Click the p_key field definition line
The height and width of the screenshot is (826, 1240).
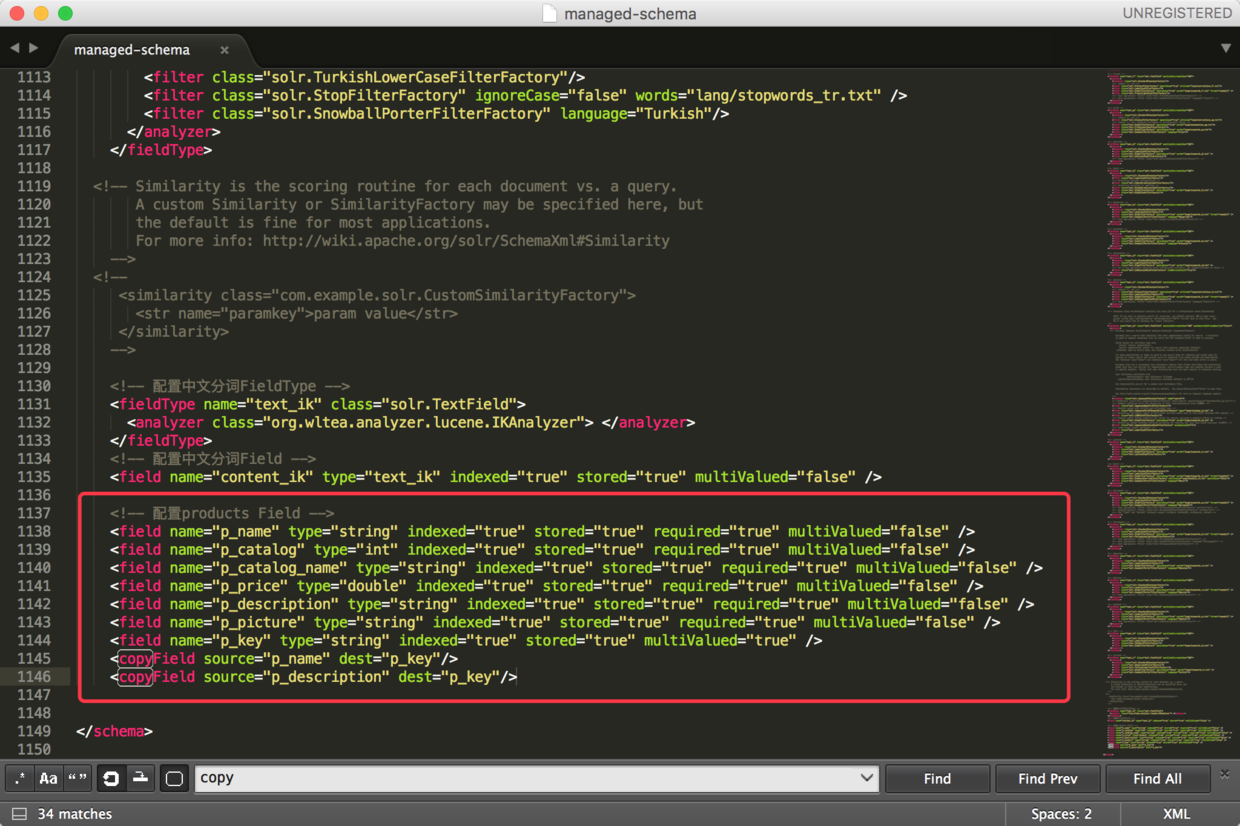tap(466, 640)
